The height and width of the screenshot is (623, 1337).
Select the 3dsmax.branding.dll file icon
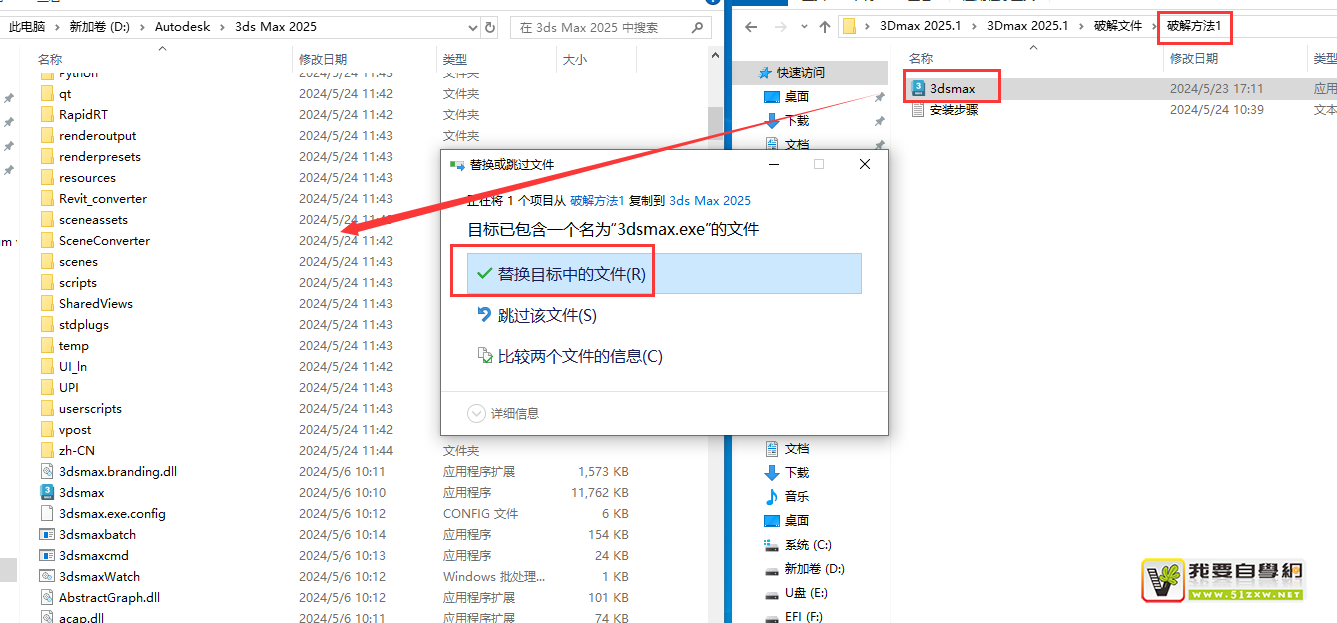point(47,471)
